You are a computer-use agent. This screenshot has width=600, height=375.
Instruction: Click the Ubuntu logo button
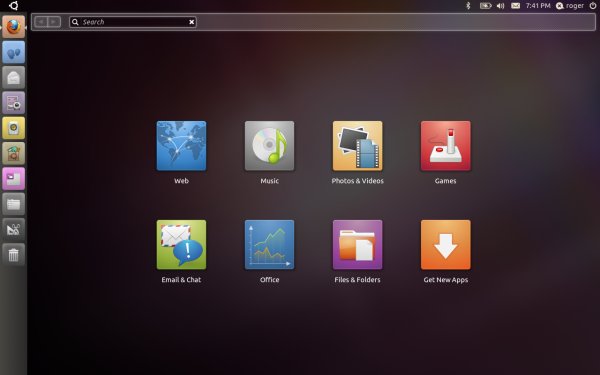(13, 5)
